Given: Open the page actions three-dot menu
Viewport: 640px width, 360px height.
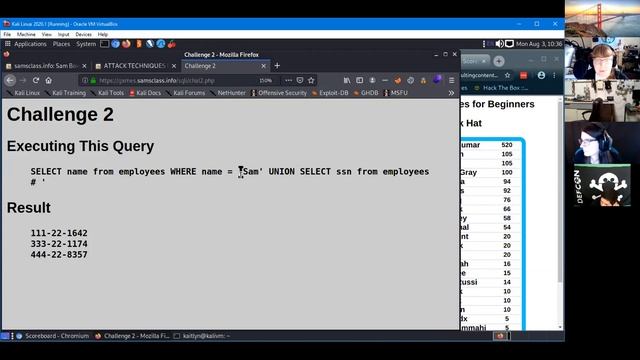Looking at the screenshot, I should [x=288, y=80].
